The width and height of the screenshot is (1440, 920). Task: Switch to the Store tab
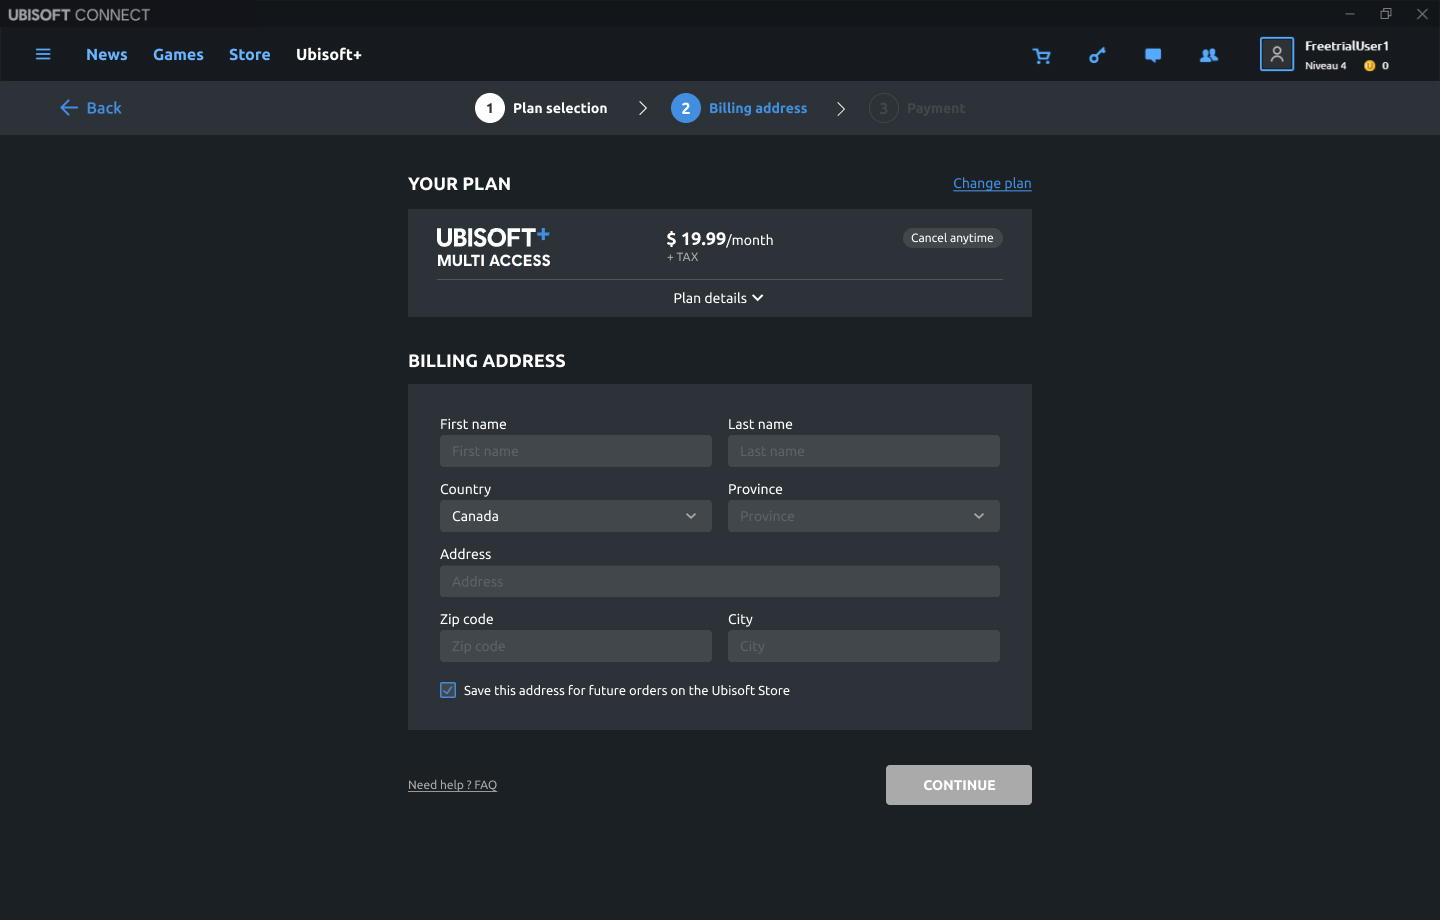point(249,54)
